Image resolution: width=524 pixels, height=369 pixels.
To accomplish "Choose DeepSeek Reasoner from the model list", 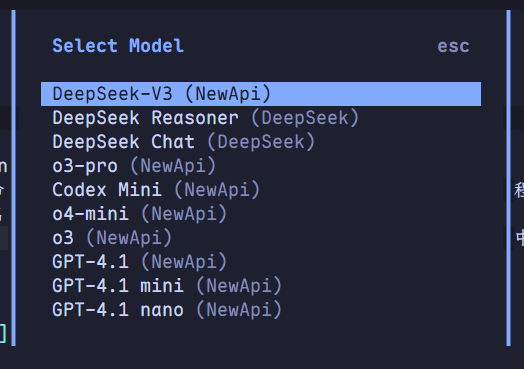I will pyautogui.click(x=261, y=118).
